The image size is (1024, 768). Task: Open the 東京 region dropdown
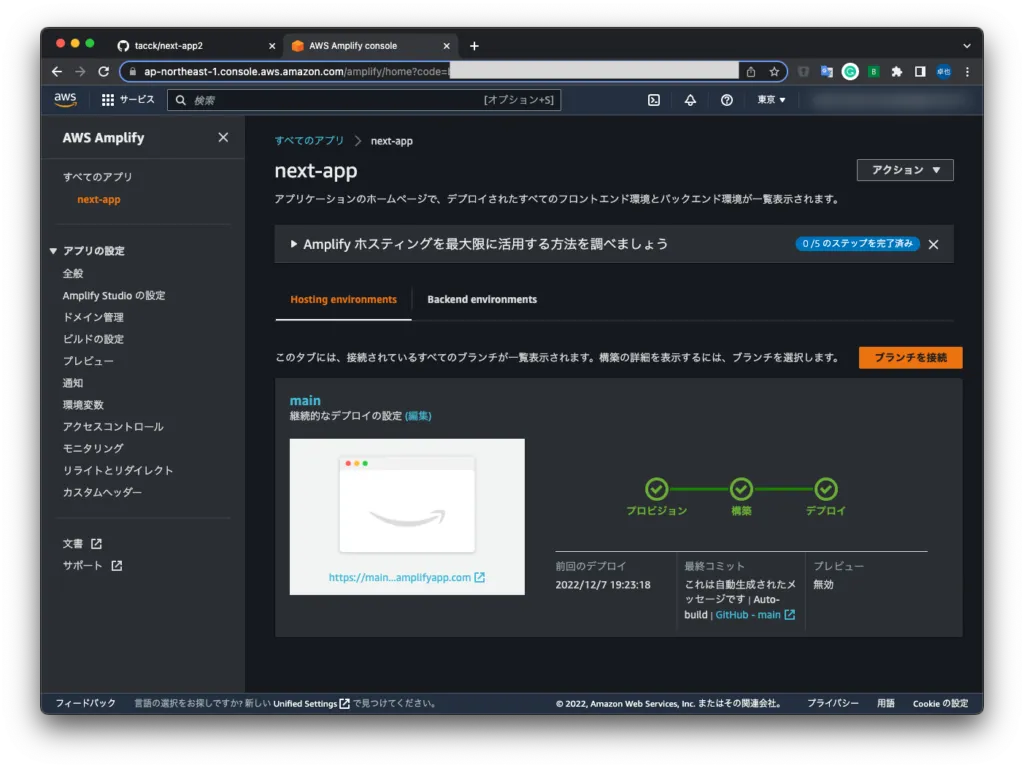point(771,100)
